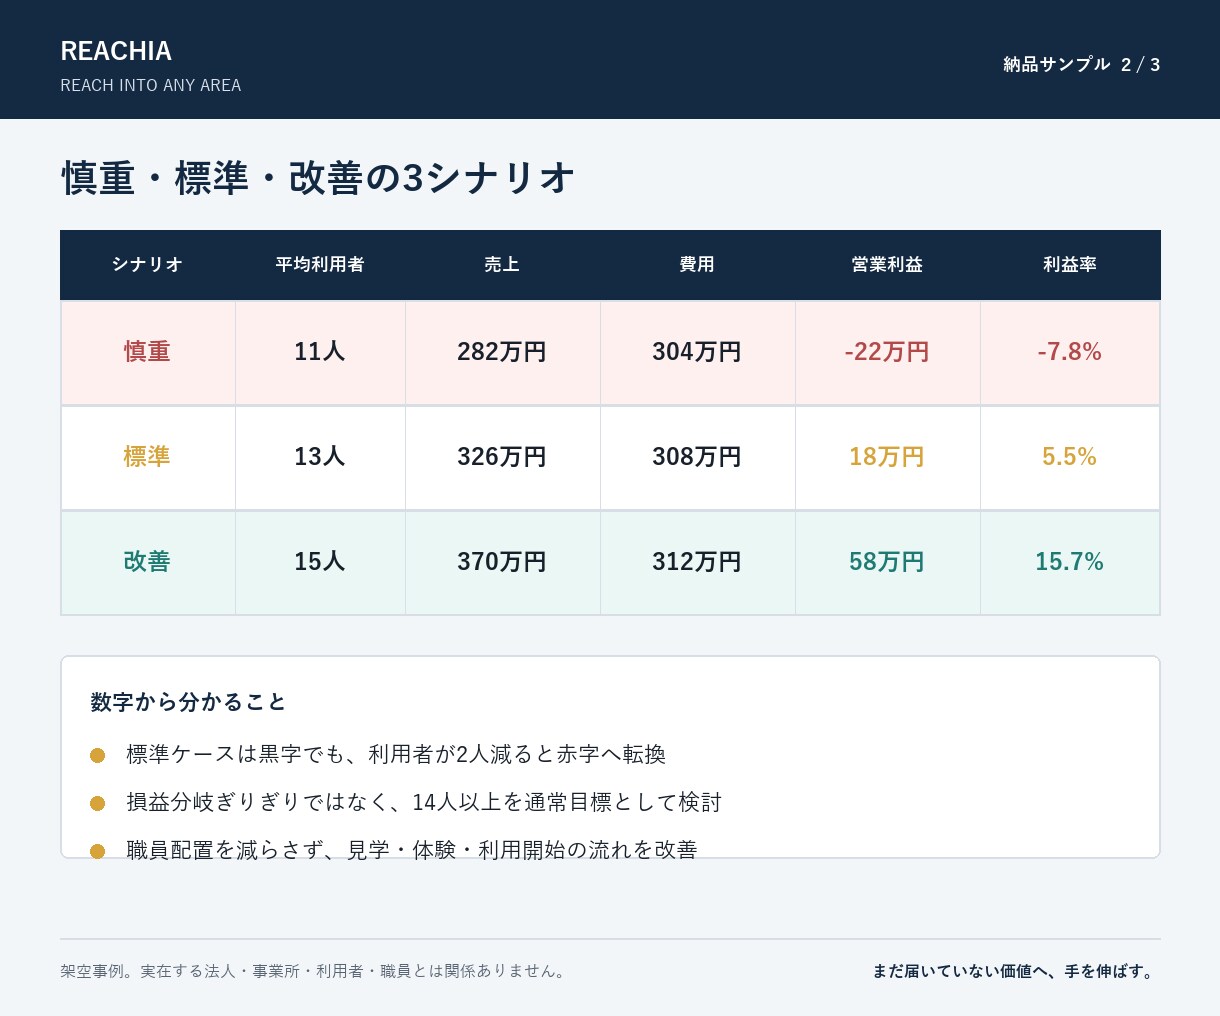1220x1016 pixels.
Task: Click the -7.8% margin cell
Action: point(1070,352)
